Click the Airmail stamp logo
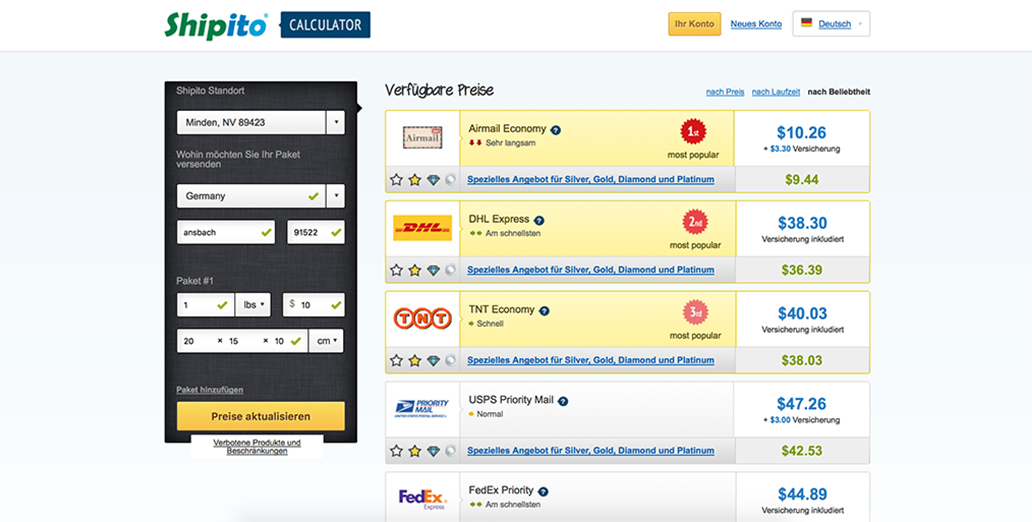1032x522 pixels. point(423,138)
